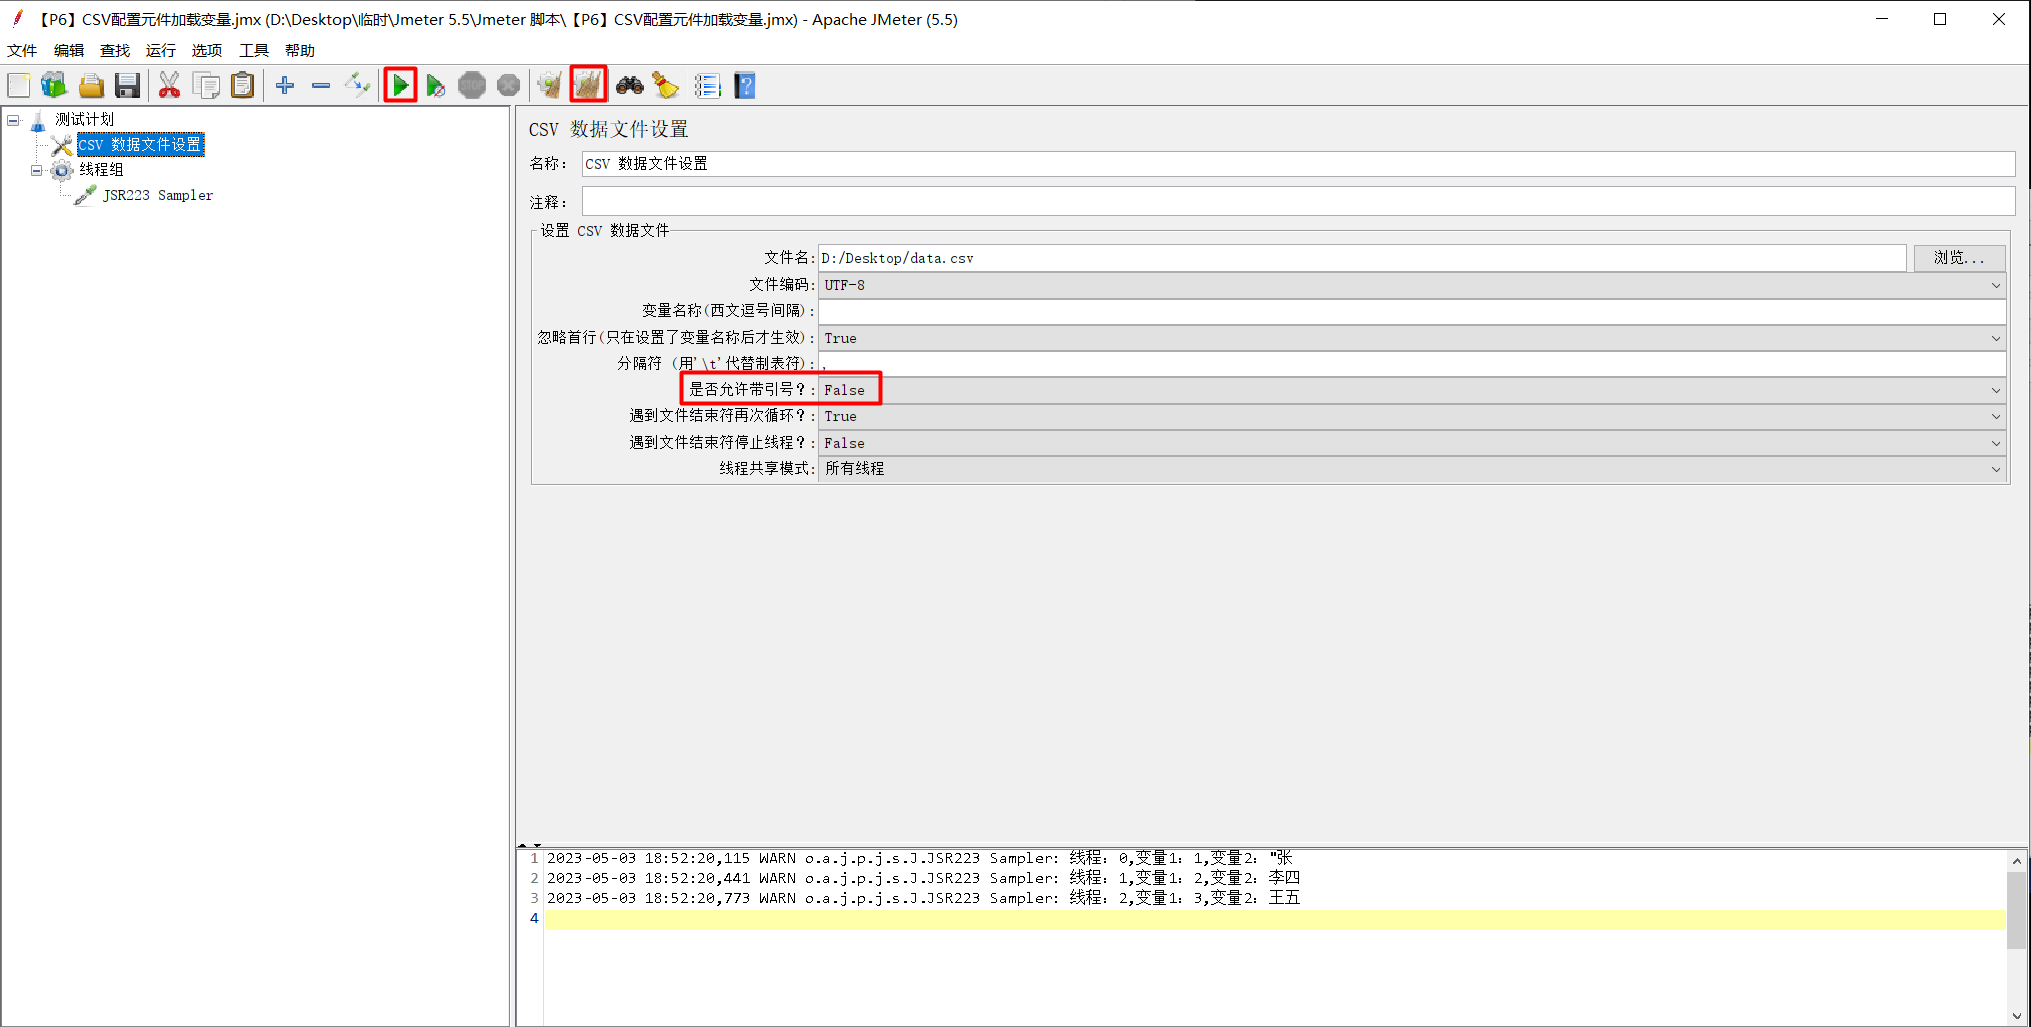Click the 变量名称 input field
Viewport: 2031px width, 1027px height.
(x=1412, y=311)
